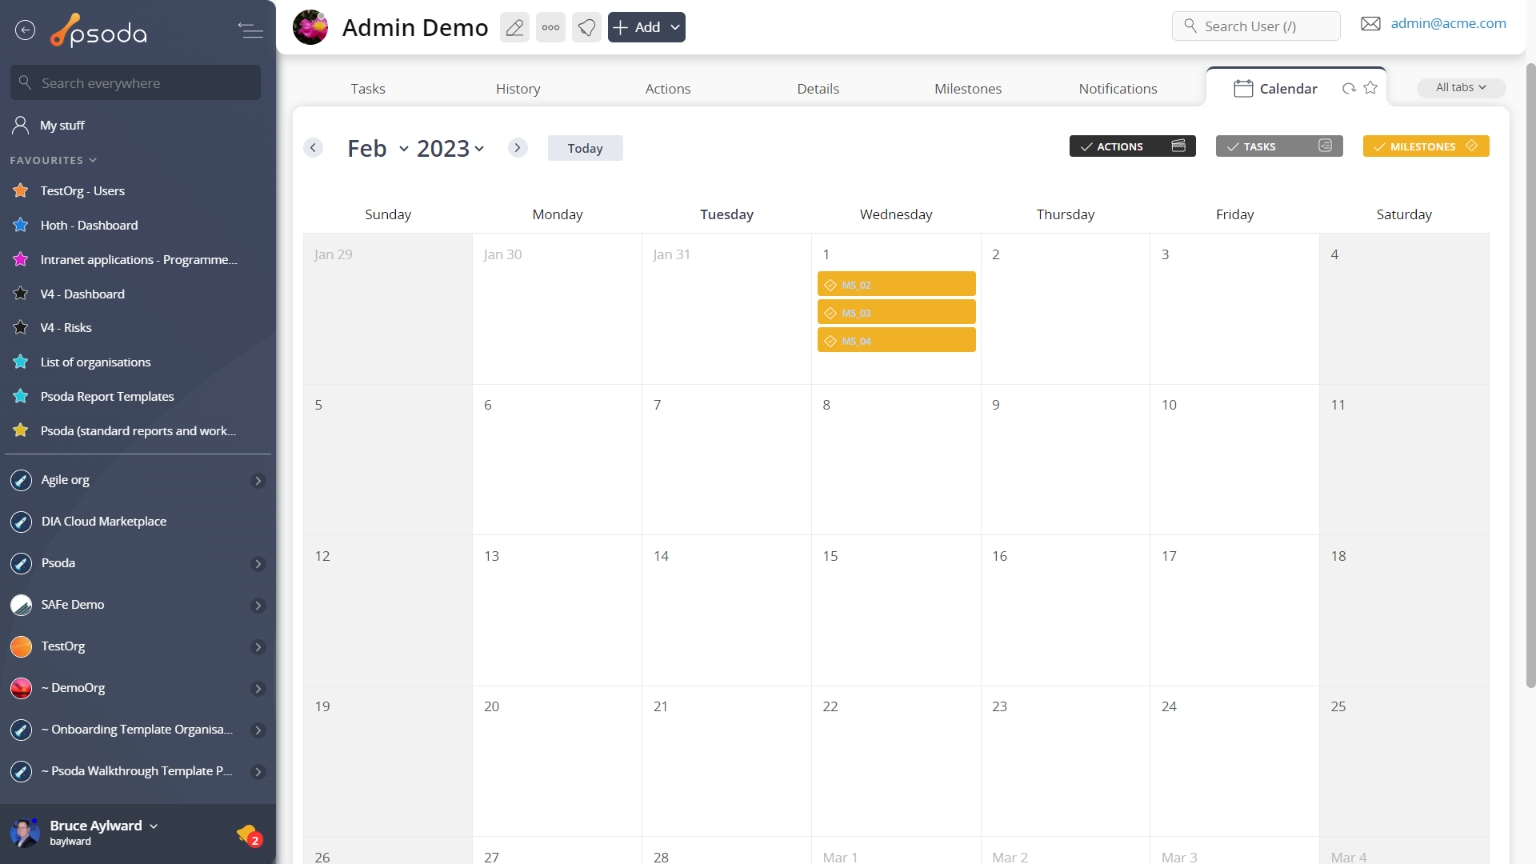
Task: Open DIA Cloud Marketplace in sidebar
Action: 104,522
